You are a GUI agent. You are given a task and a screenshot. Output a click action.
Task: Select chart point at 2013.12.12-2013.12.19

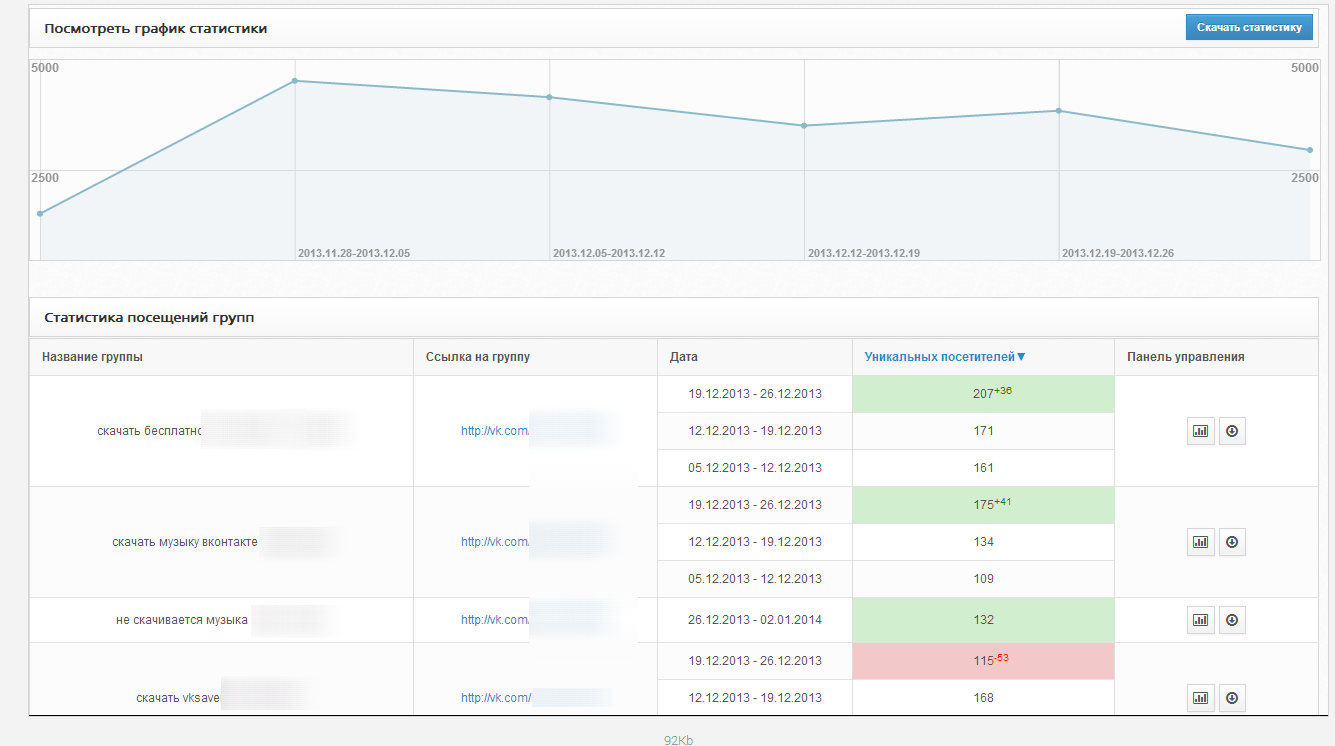click(x=804, y=125)
